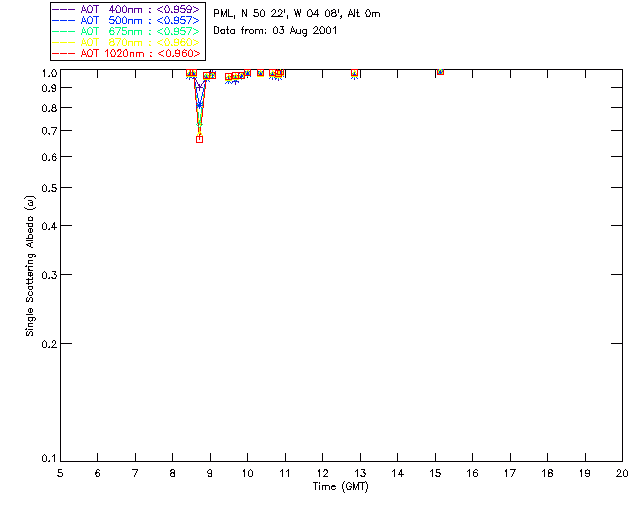Click the PML station location text
The image size is (640, 512).
tap(297, 14)
